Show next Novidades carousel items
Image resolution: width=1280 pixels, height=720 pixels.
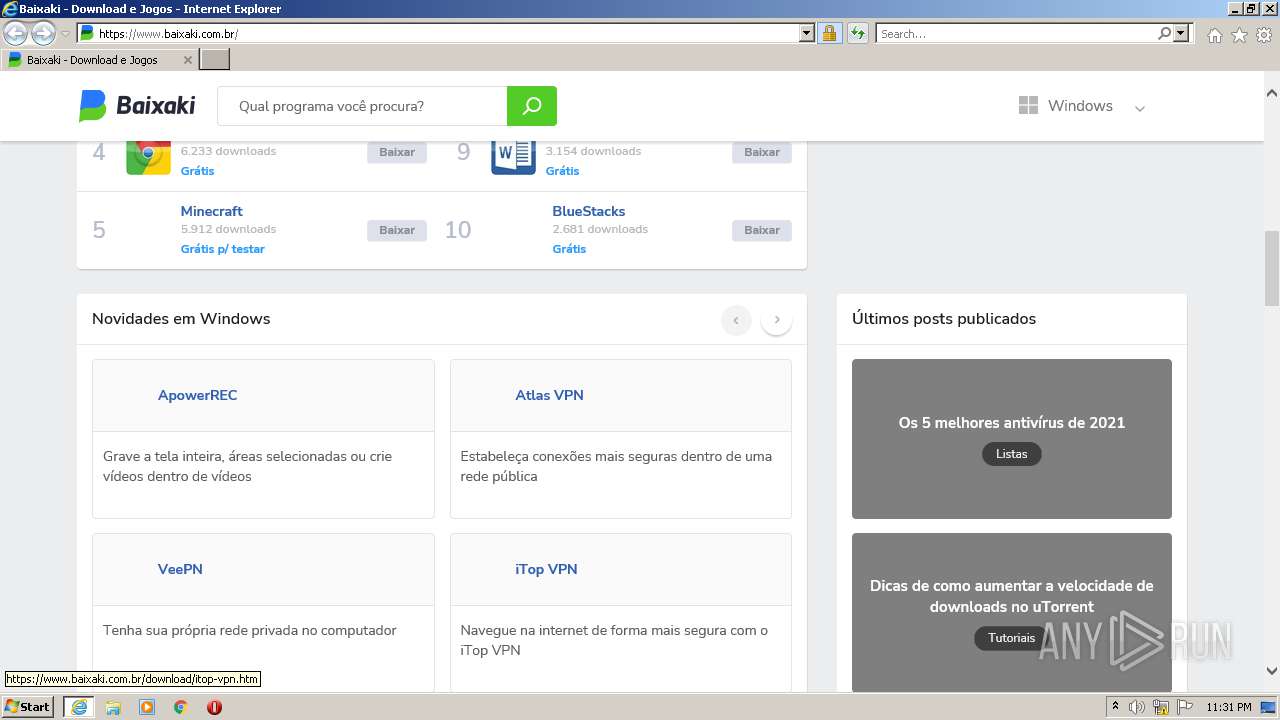pyautogui.click(x=777, y=320)
